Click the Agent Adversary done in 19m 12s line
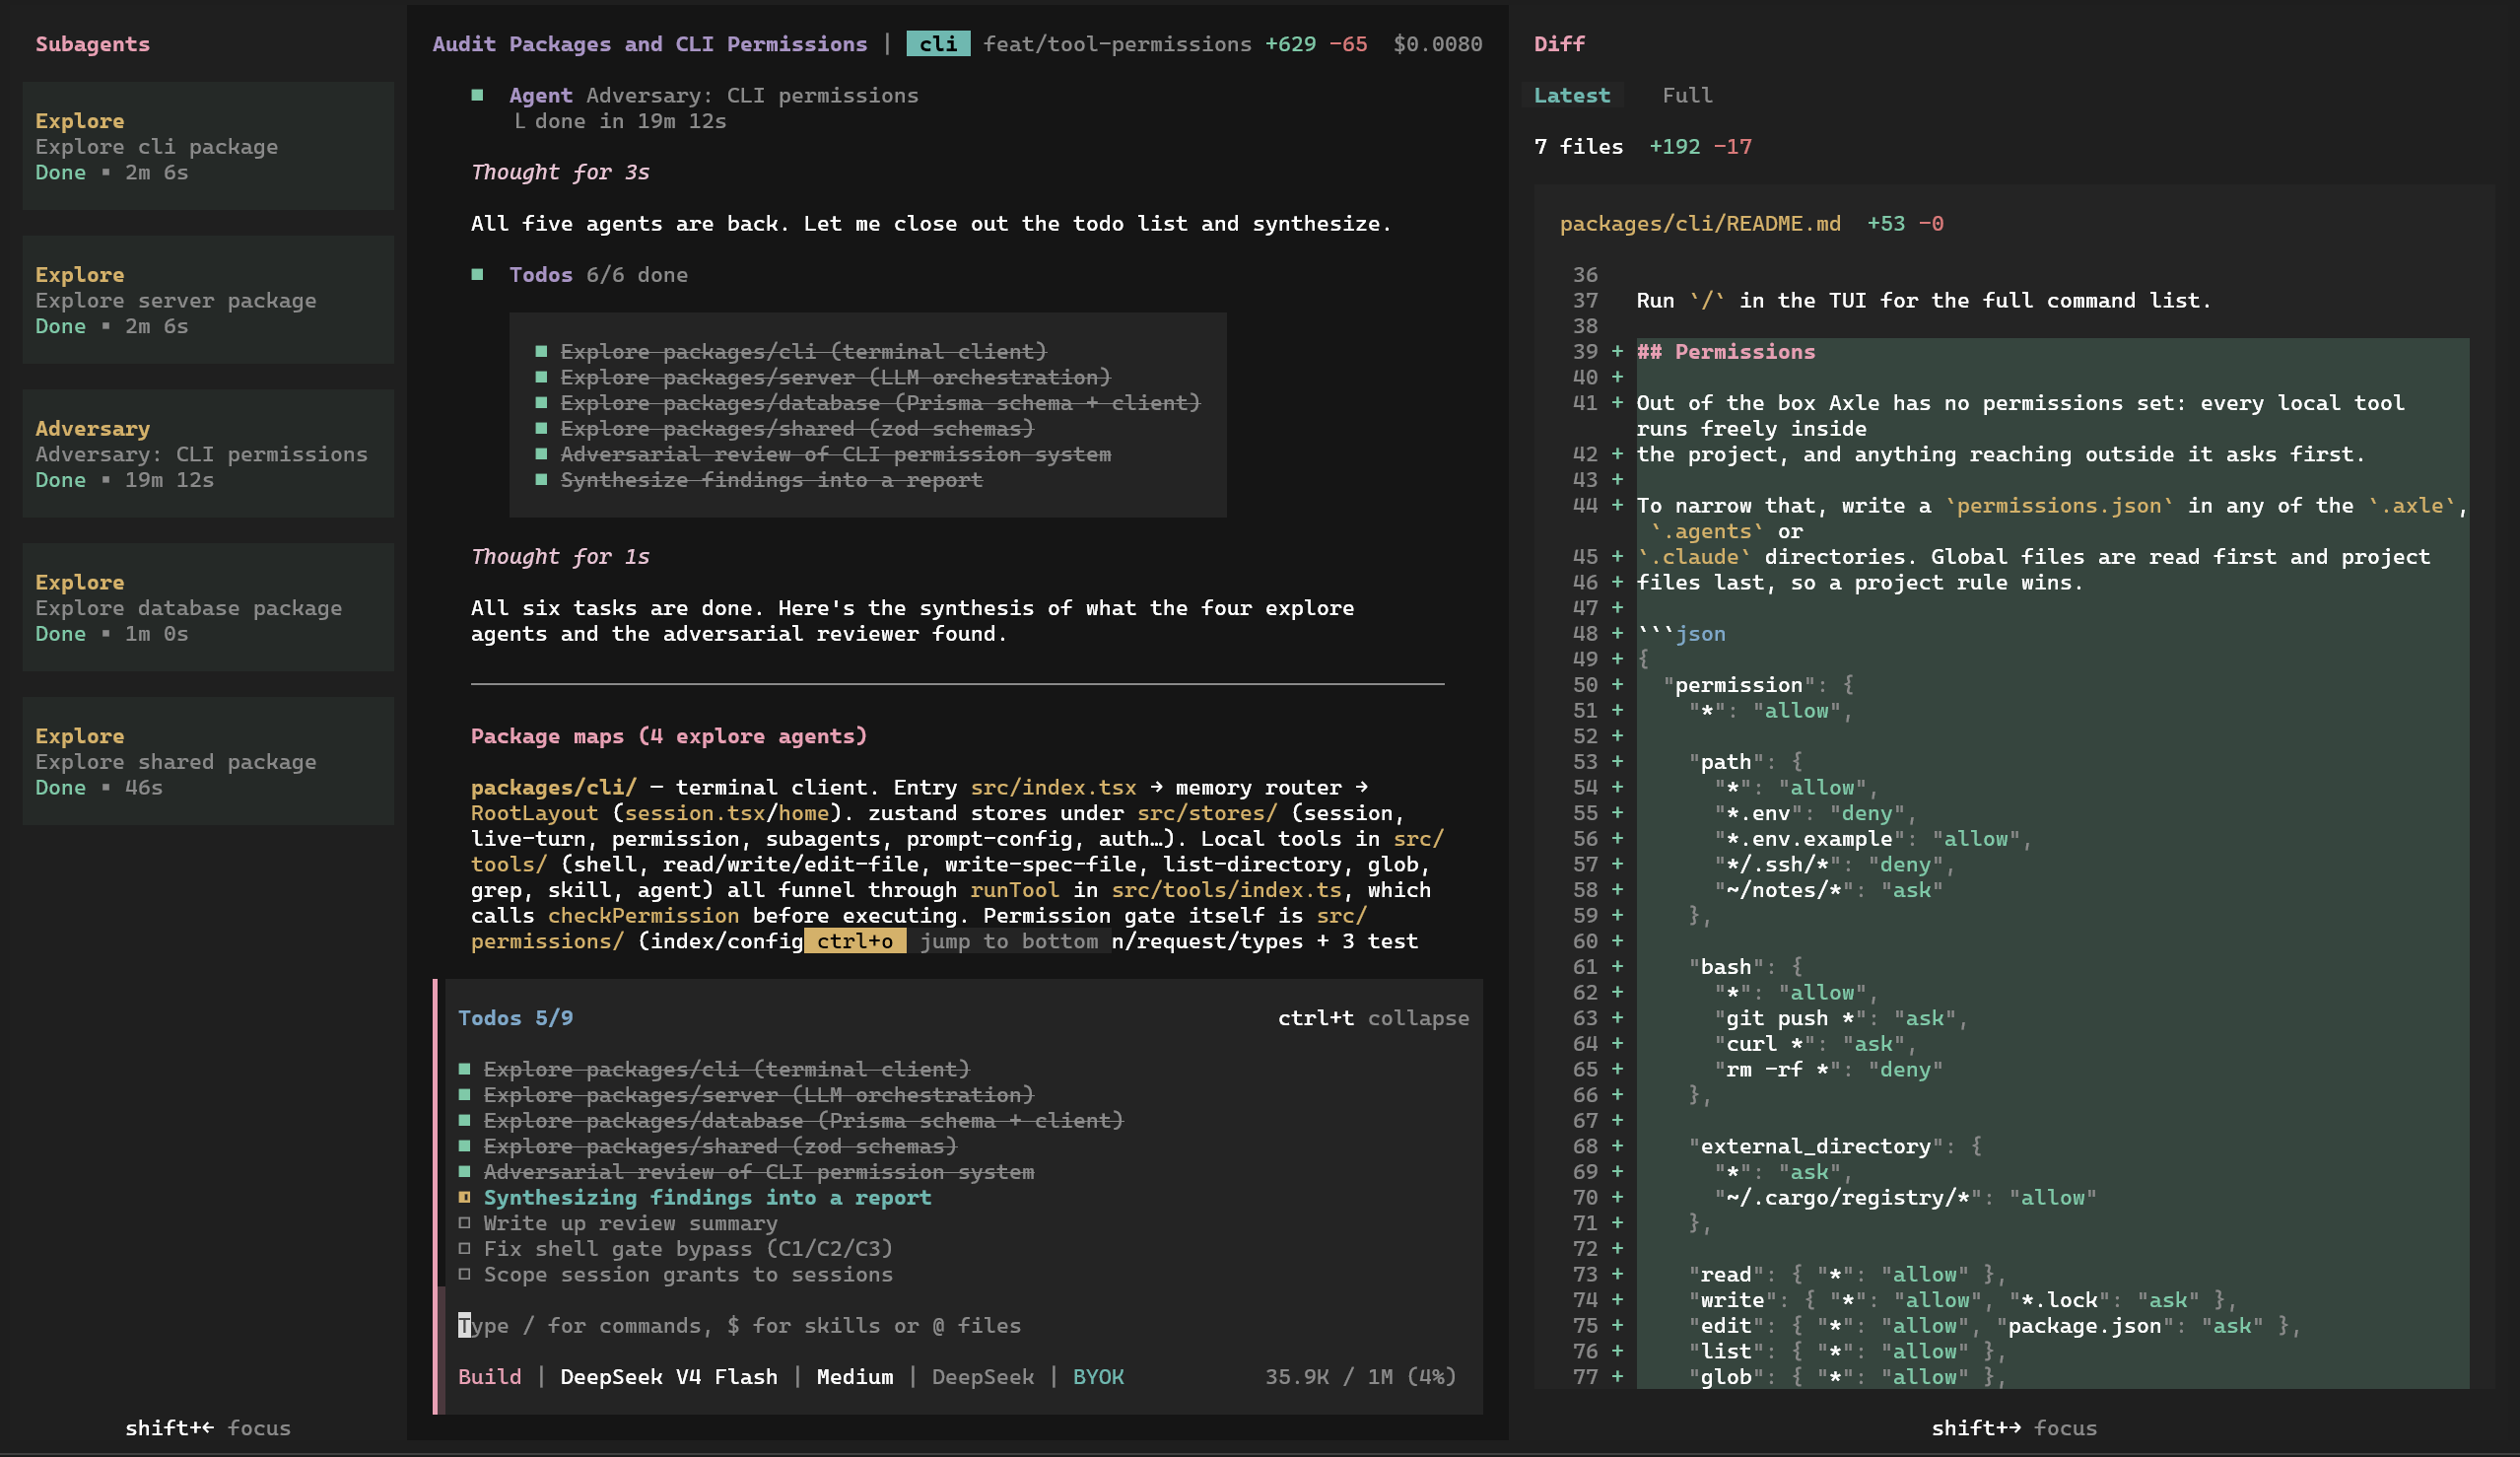The image size is (2520, 1457). coord(620,121)
